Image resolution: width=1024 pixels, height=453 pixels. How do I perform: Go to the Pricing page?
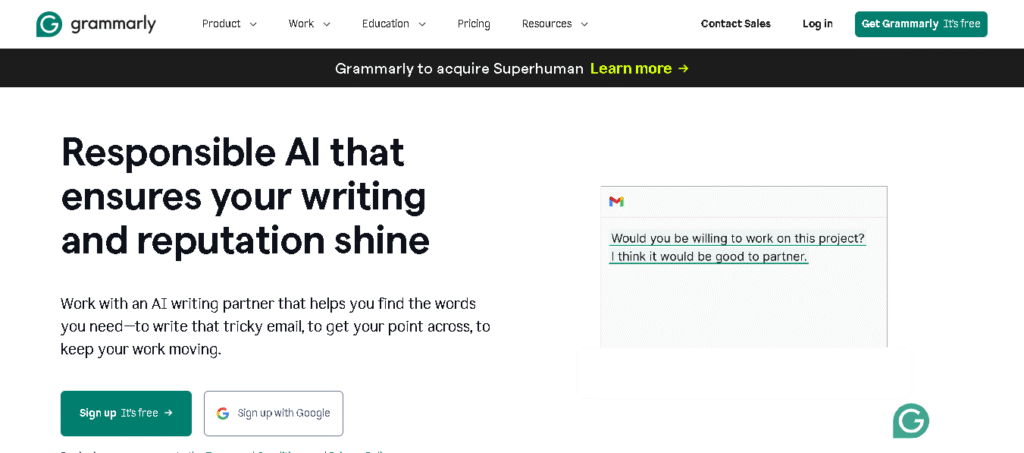tap(474, 24)
